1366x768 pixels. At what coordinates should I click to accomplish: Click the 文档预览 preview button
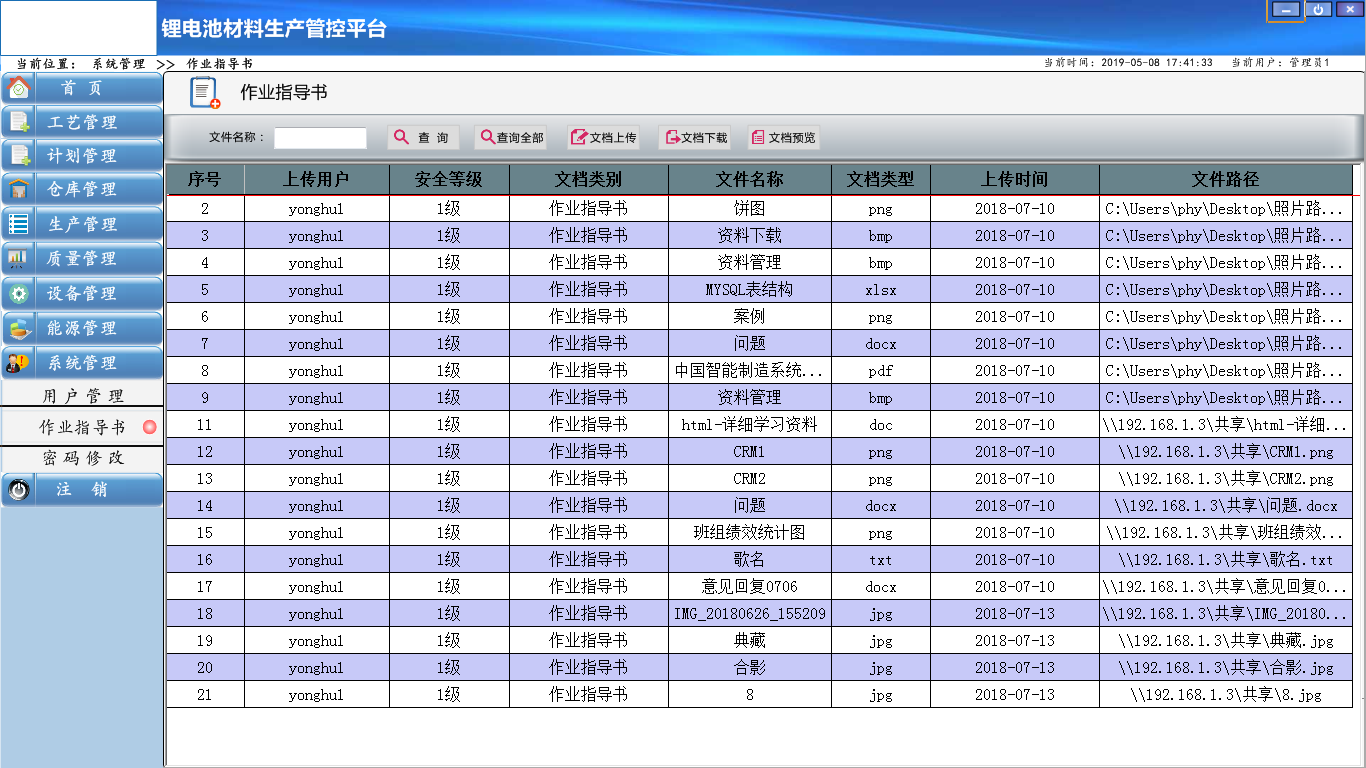pos(783,138)
